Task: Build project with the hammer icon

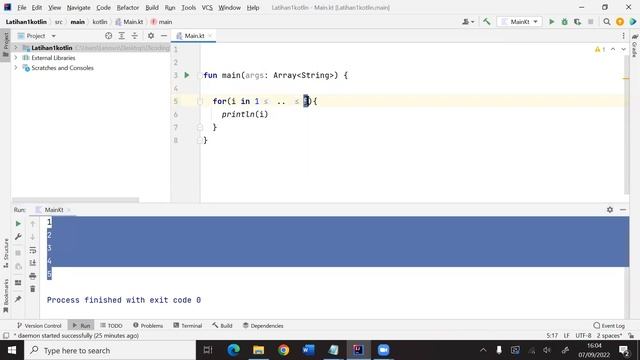Action: pos(487,22)
